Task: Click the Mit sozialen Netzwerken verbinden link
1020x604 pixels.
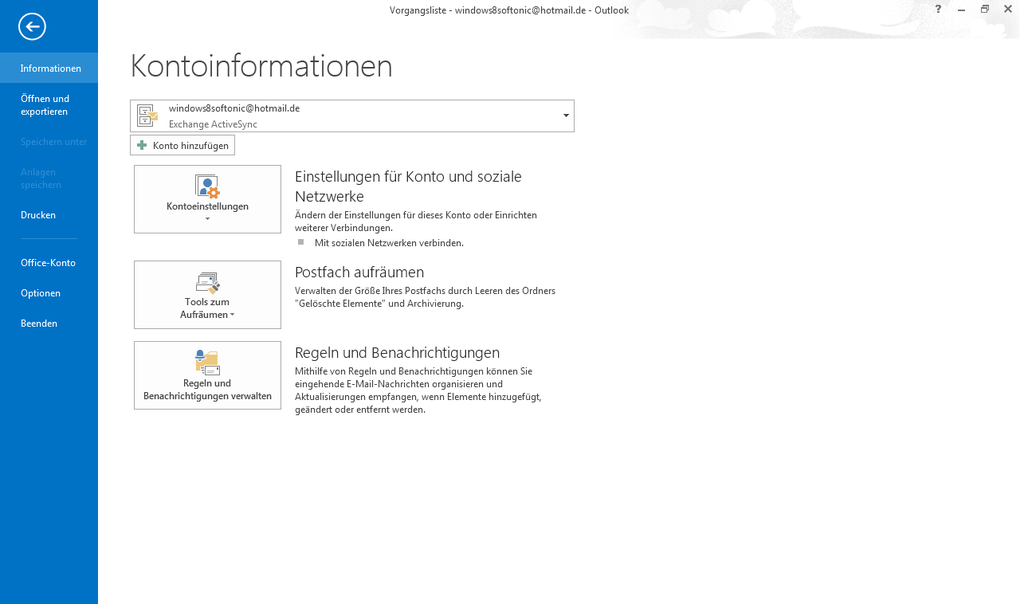Action: tap(389, 243)
